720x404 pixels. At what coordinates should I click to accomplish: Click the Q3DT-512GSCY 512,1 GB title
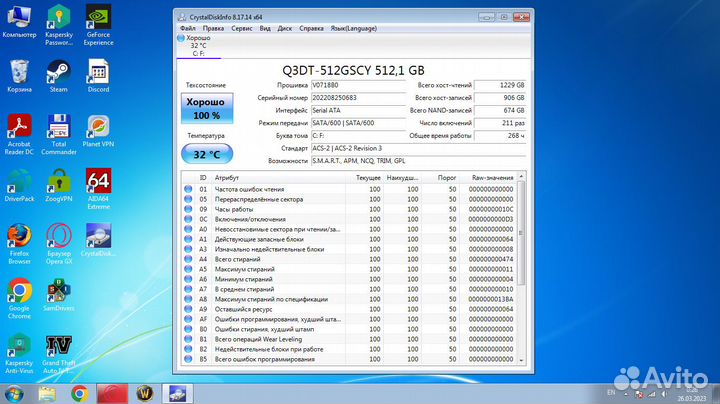point(353,70)
